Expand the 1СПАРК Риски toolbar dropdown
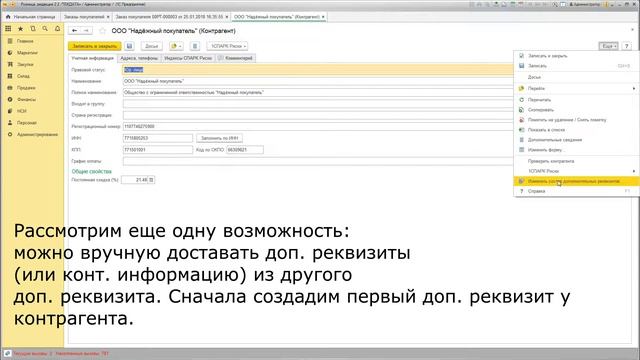The image size is (640, 360). point(228,46)
